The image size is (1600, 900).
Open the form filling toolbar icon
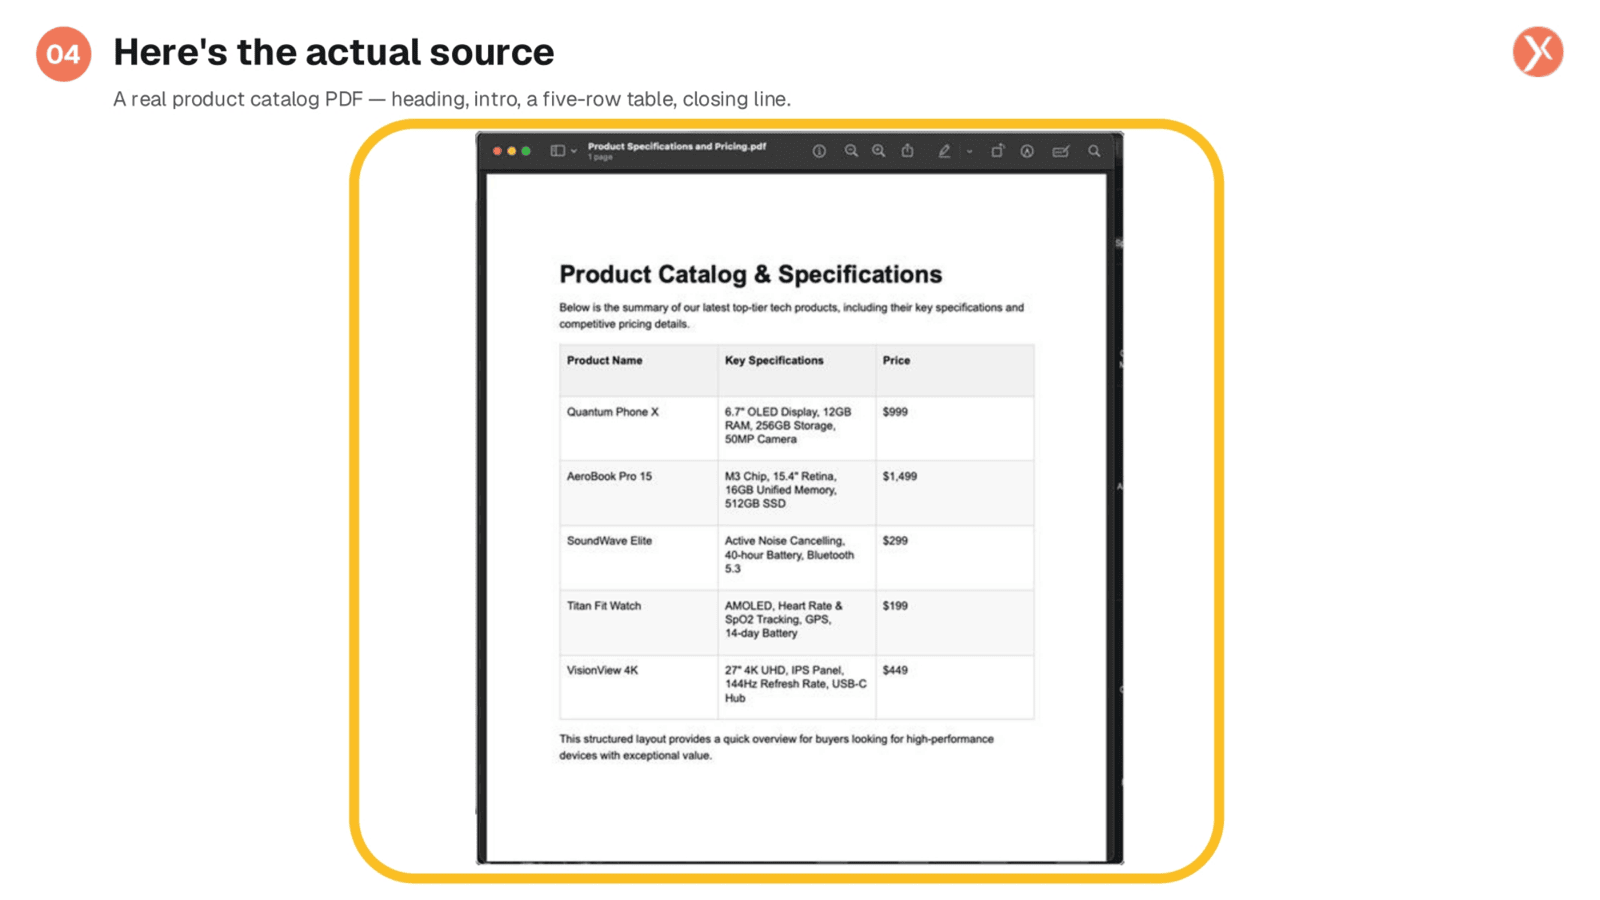1061,151
